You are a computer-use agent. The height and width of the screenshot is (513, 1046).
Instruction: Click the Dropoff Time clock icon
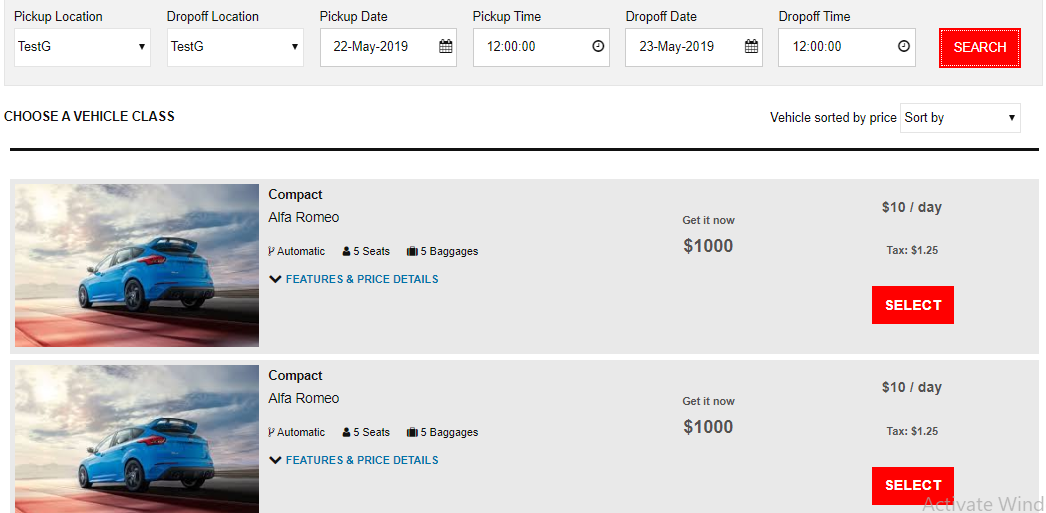[904, 47]
